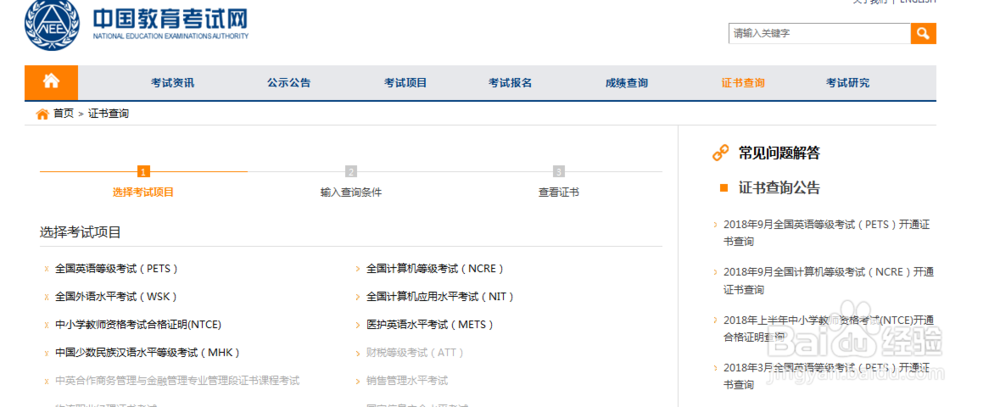The image size is (1000, 407).
Task: Select step 1 选择考试项目
Action: click(x=143, y=192)
